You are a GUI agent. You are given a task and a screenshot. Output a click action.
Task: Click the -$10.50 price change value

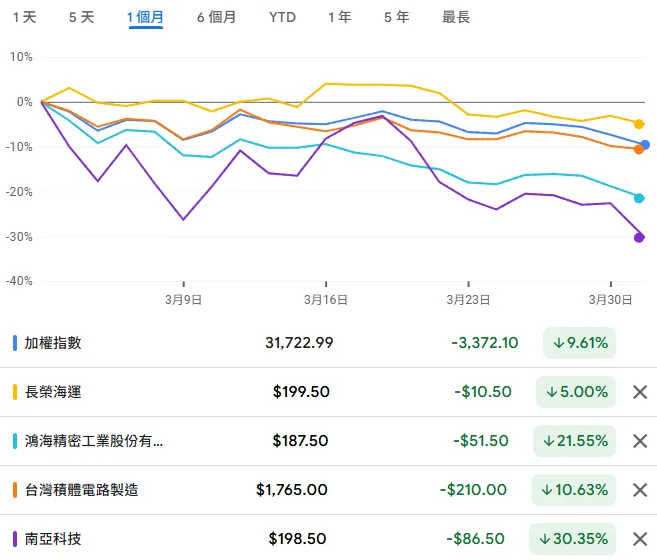pyautogui.click(x=483, y=392)
